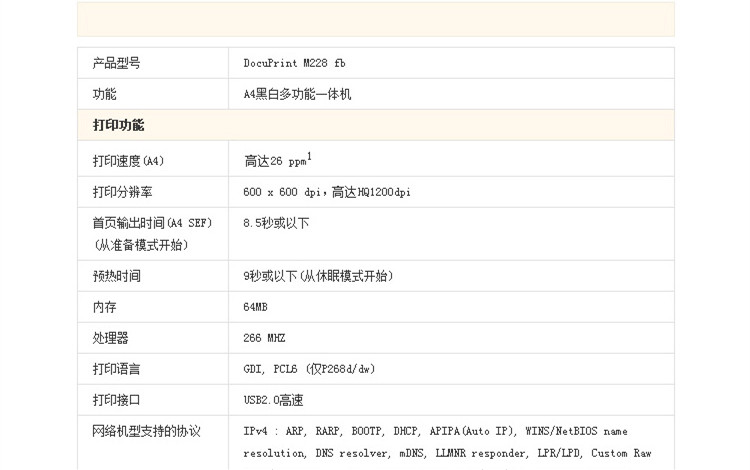Click the 高达26 ppm print speed value
750x470 pixels.
pos(275,160)
